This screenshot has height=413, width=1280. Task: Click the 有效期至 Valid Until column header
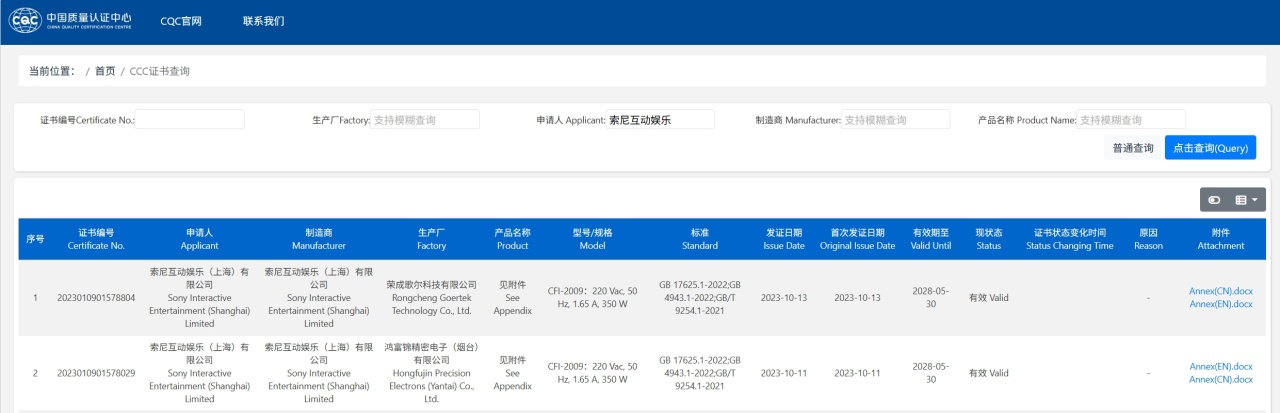pyautogui.click(x=930, y=239)
